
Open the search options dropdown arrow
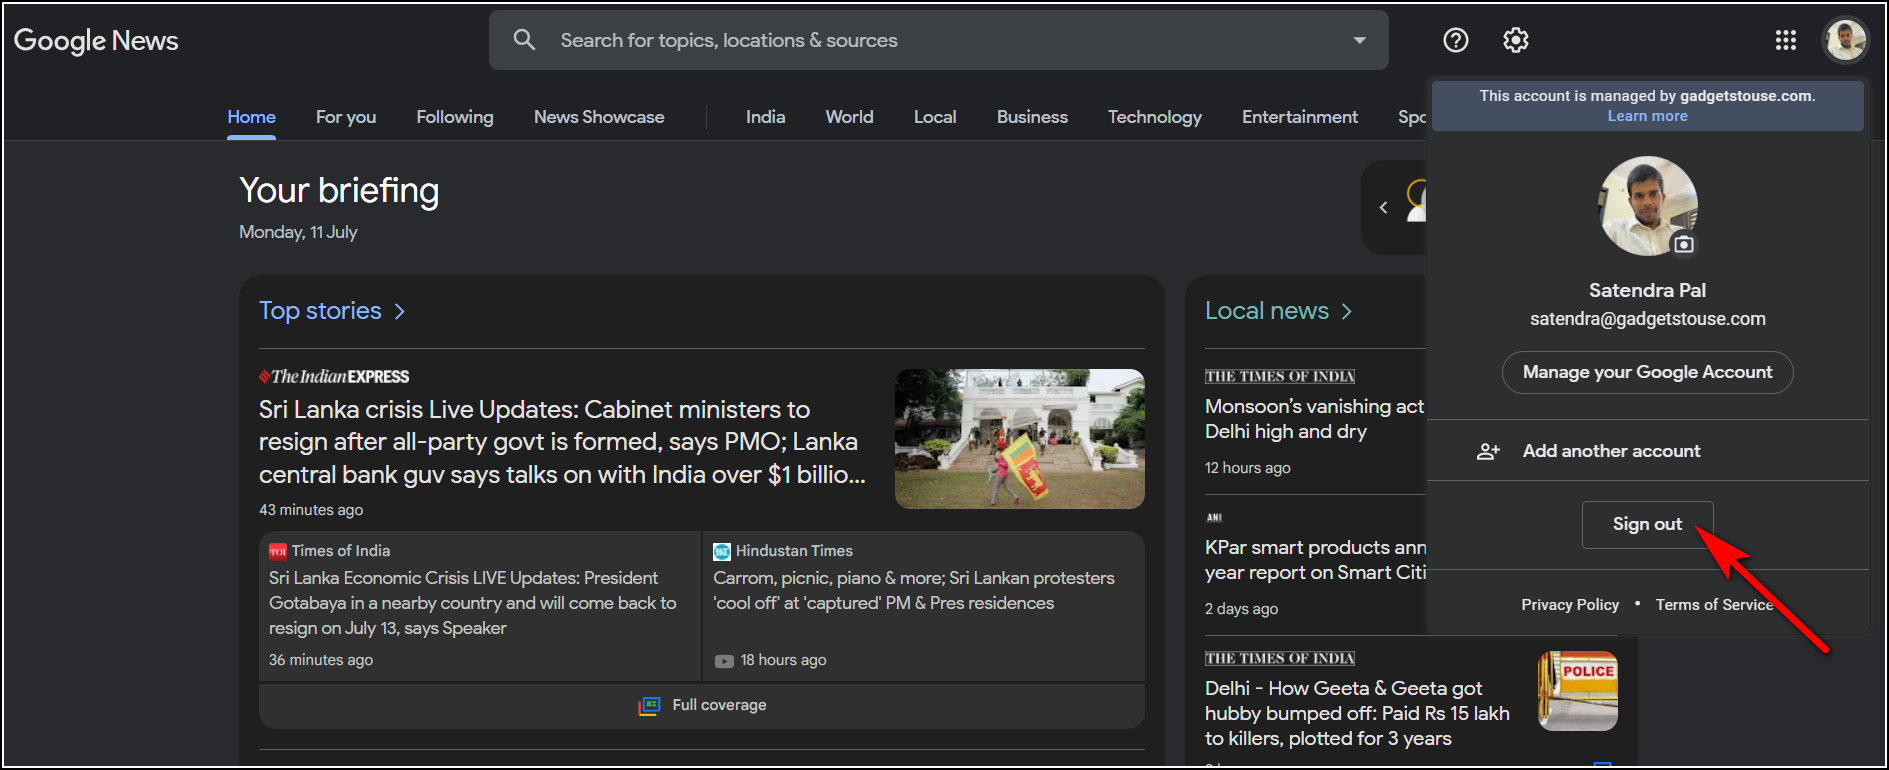coord(1359,40)
